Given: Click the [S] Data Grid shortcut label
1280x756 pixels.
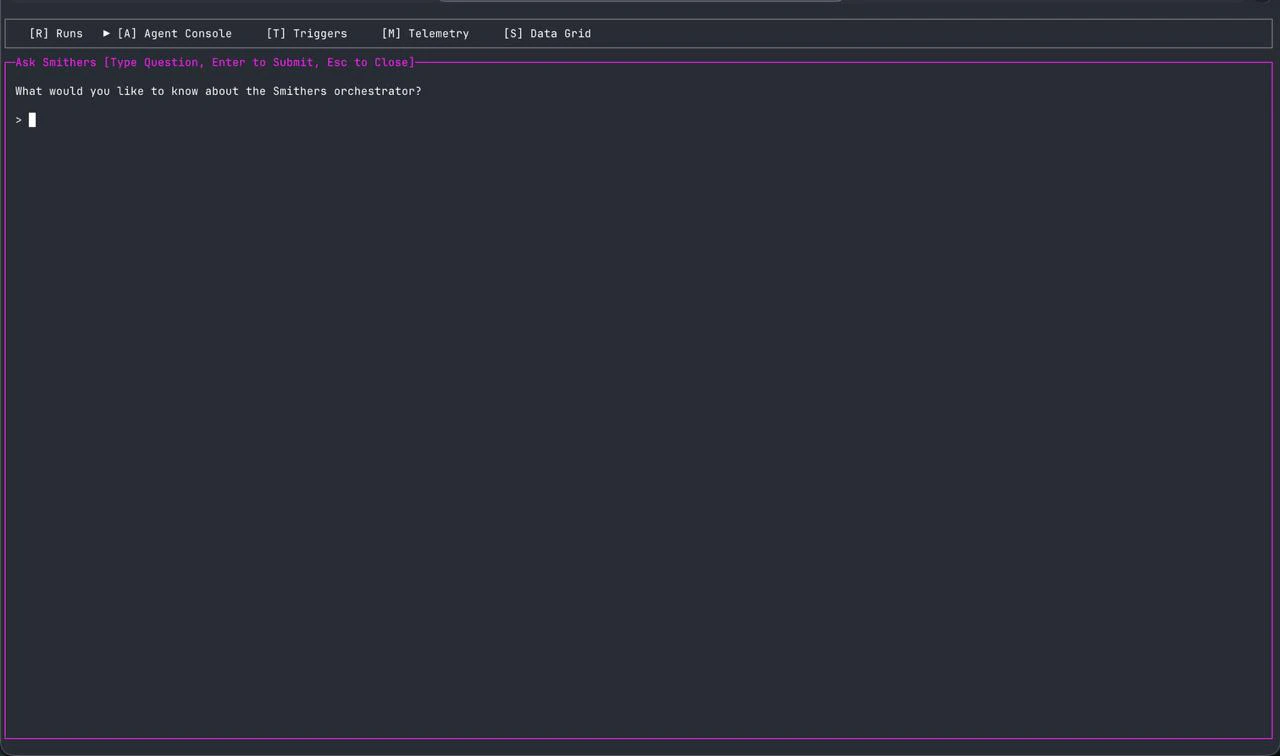Looking at the screenshot, I should click(x=513, y=33).
